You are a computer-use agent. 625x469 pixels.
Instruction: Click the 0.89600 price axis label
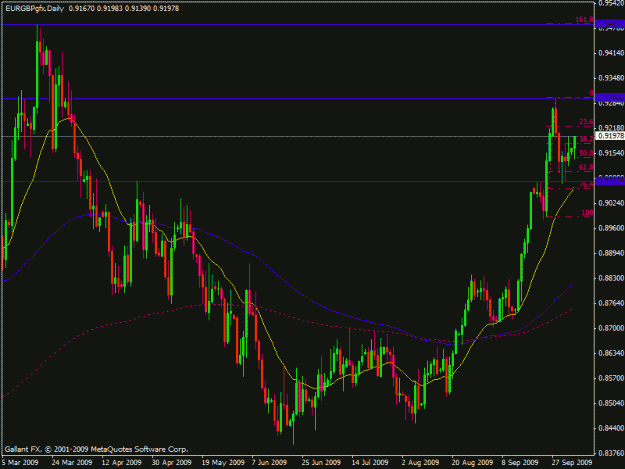coord(611,228)
